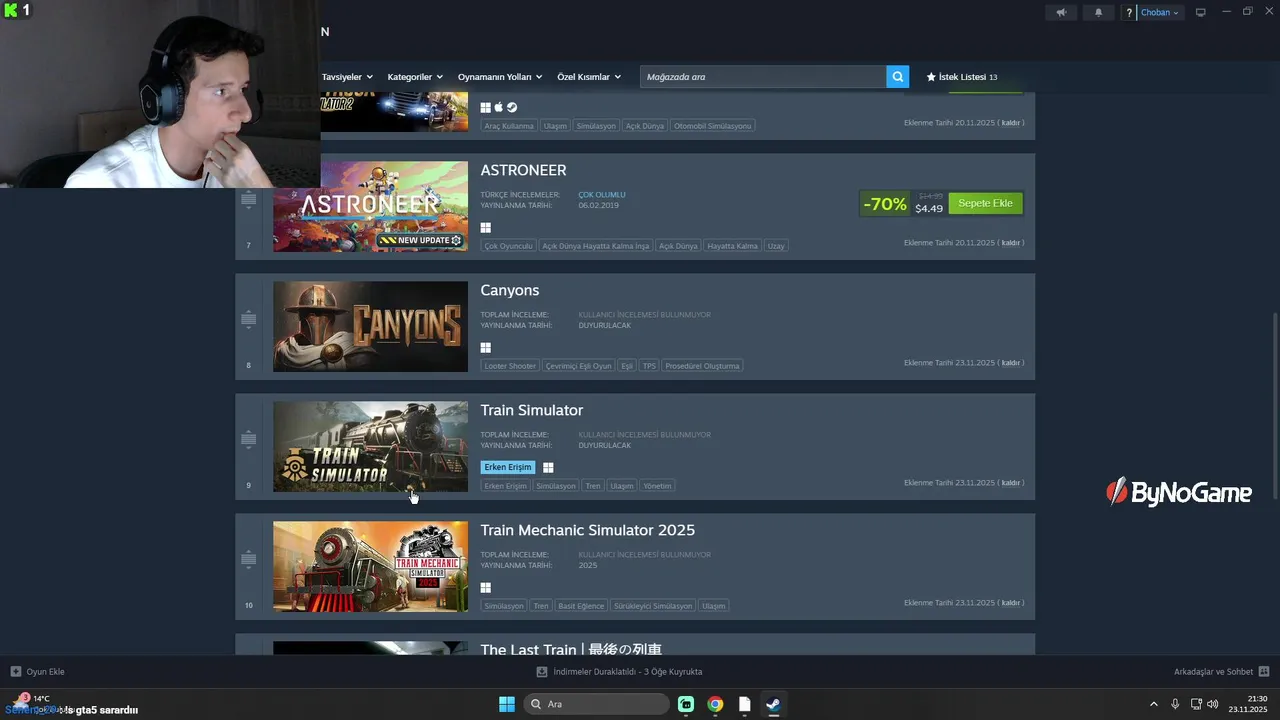Image resolution: width=1280 pixels, height=720 pixels.
Task: Switch to Big Picture mode icon
Action: pyautogui.click(x=1201, y=12)
